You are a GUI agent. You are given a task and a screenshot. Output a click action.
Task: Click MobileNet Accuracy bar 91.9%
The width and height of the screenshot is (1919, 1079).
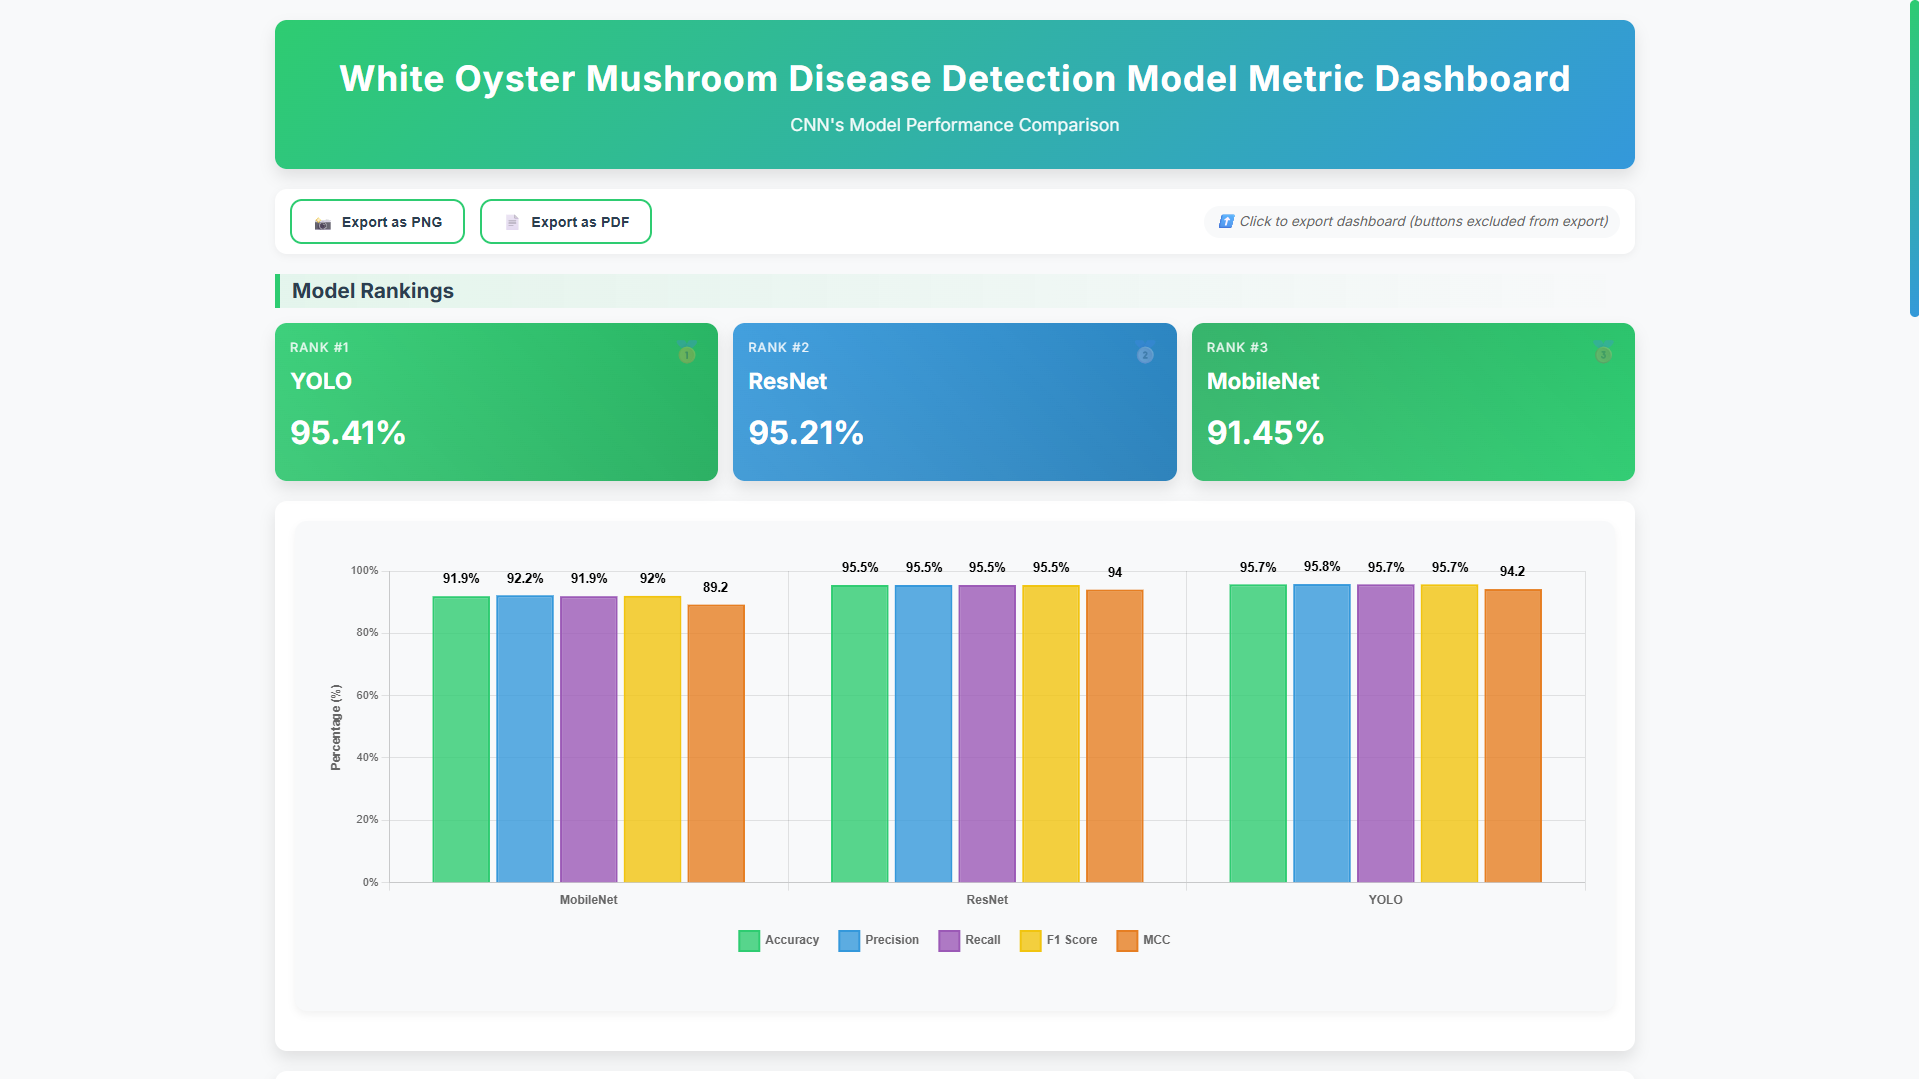pyautogui.click(x=461, y=739)
